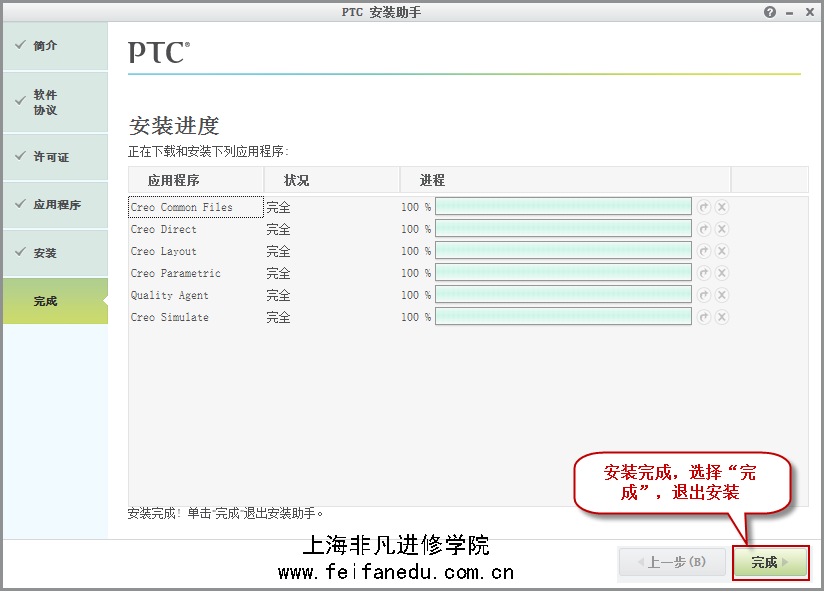Viewport: 824px width, 591px height.
Task: Click the retry icon for Creo Parametric
Action: [x=704, y=273]
